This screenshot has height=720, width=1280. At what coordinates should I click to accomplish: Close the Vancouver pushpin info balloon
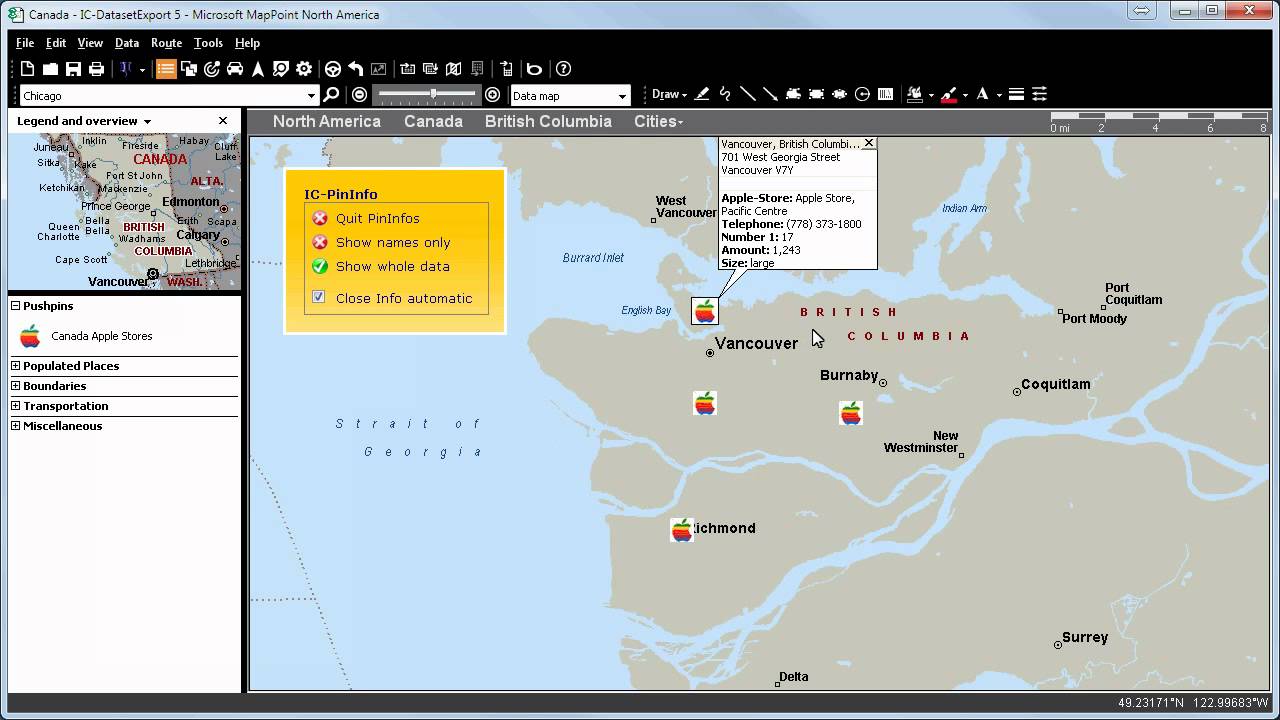coord(869,143)
